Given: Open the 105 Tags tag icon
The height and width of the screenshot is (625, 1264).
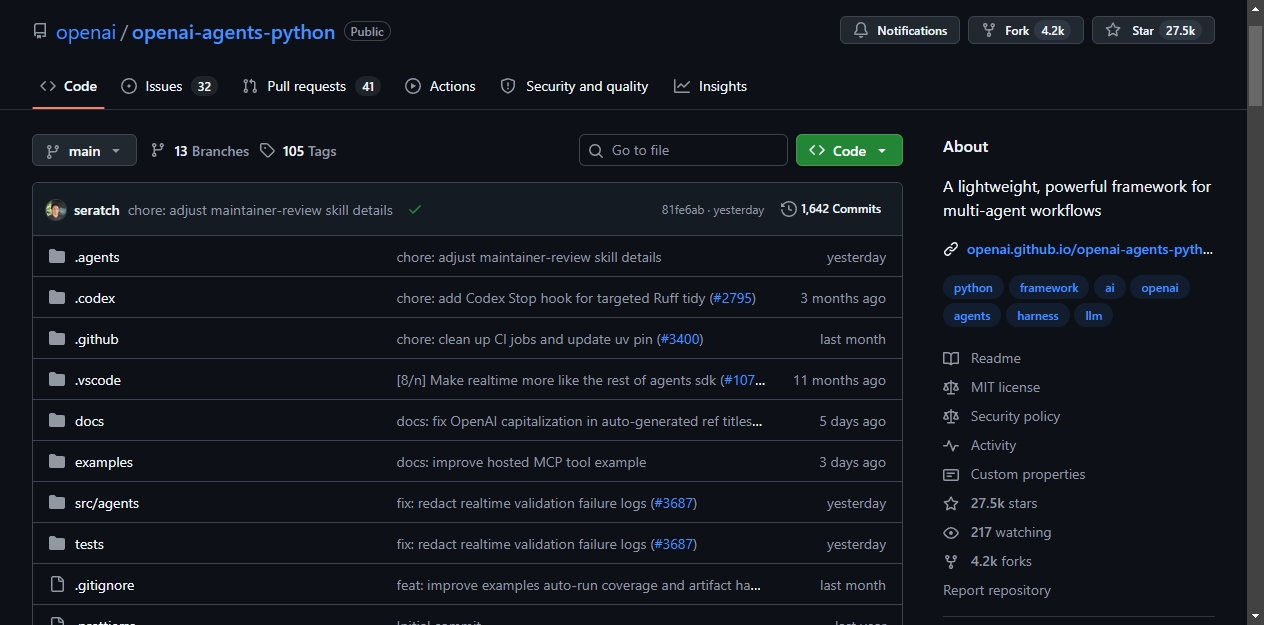Looking at the screenshot, I should 267,151.
